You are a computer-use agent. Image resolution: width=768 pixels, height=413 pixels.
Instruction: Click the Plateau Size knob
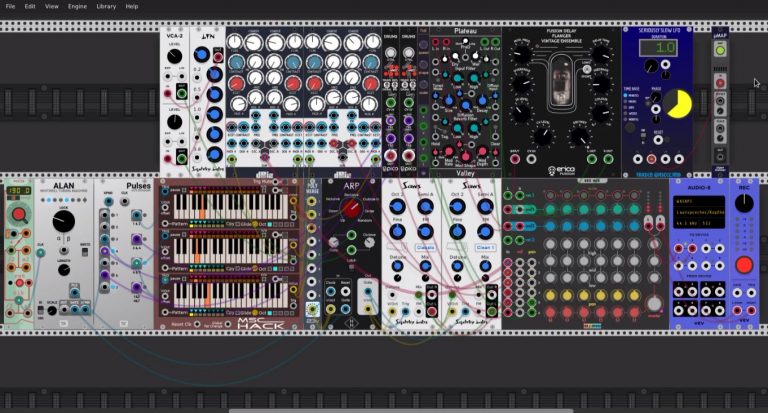[449, 101]
